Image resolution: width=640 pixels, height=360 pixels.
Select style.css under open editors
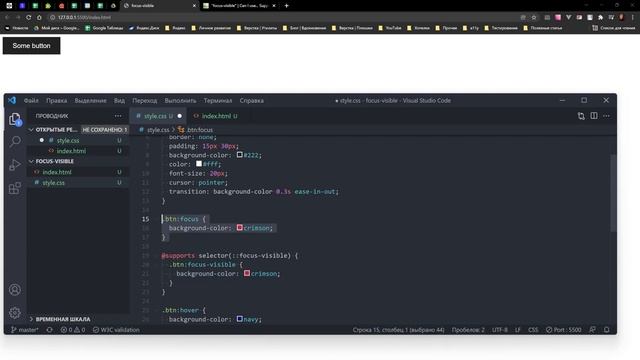click(78, 140)
